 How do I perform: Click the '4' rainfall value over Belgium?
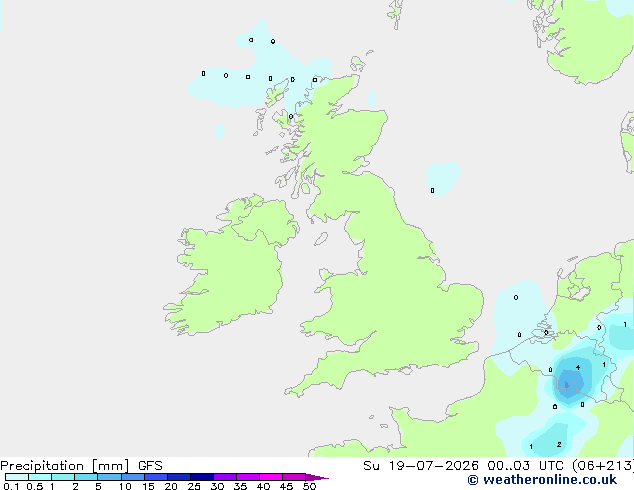click(x=578, y=368)
